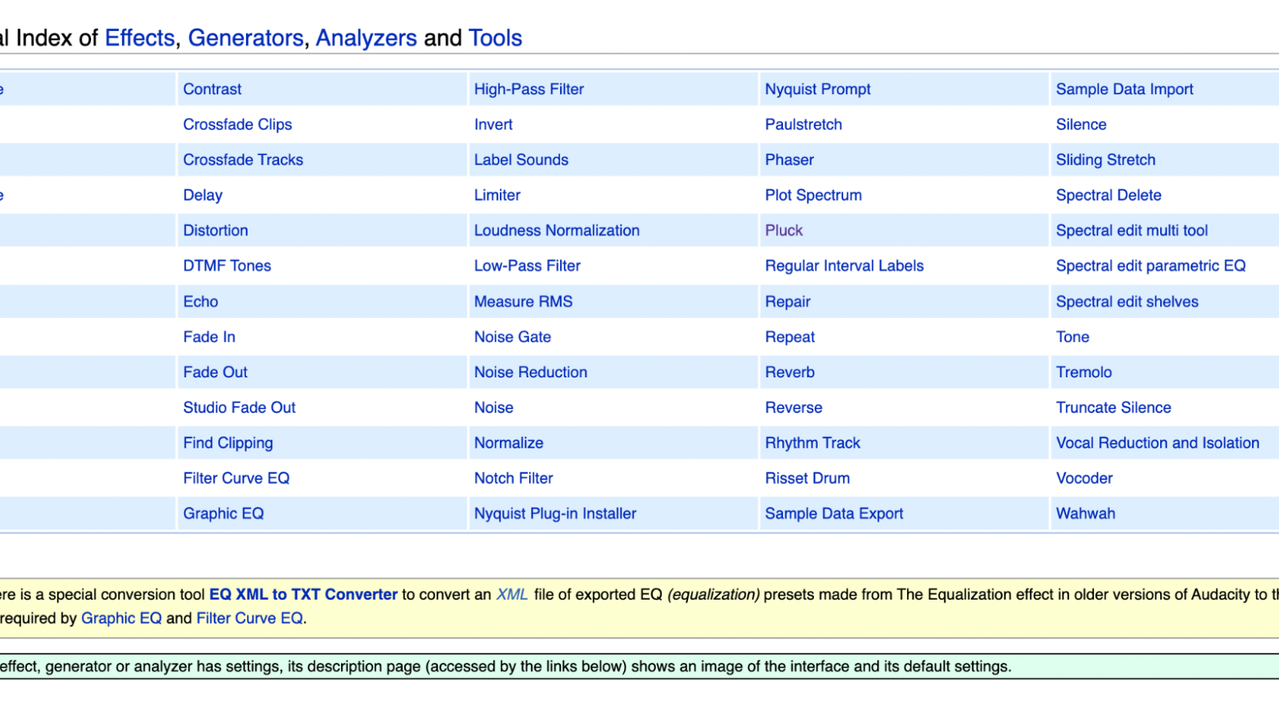Open the DTMF Tones link

point(227,266)
